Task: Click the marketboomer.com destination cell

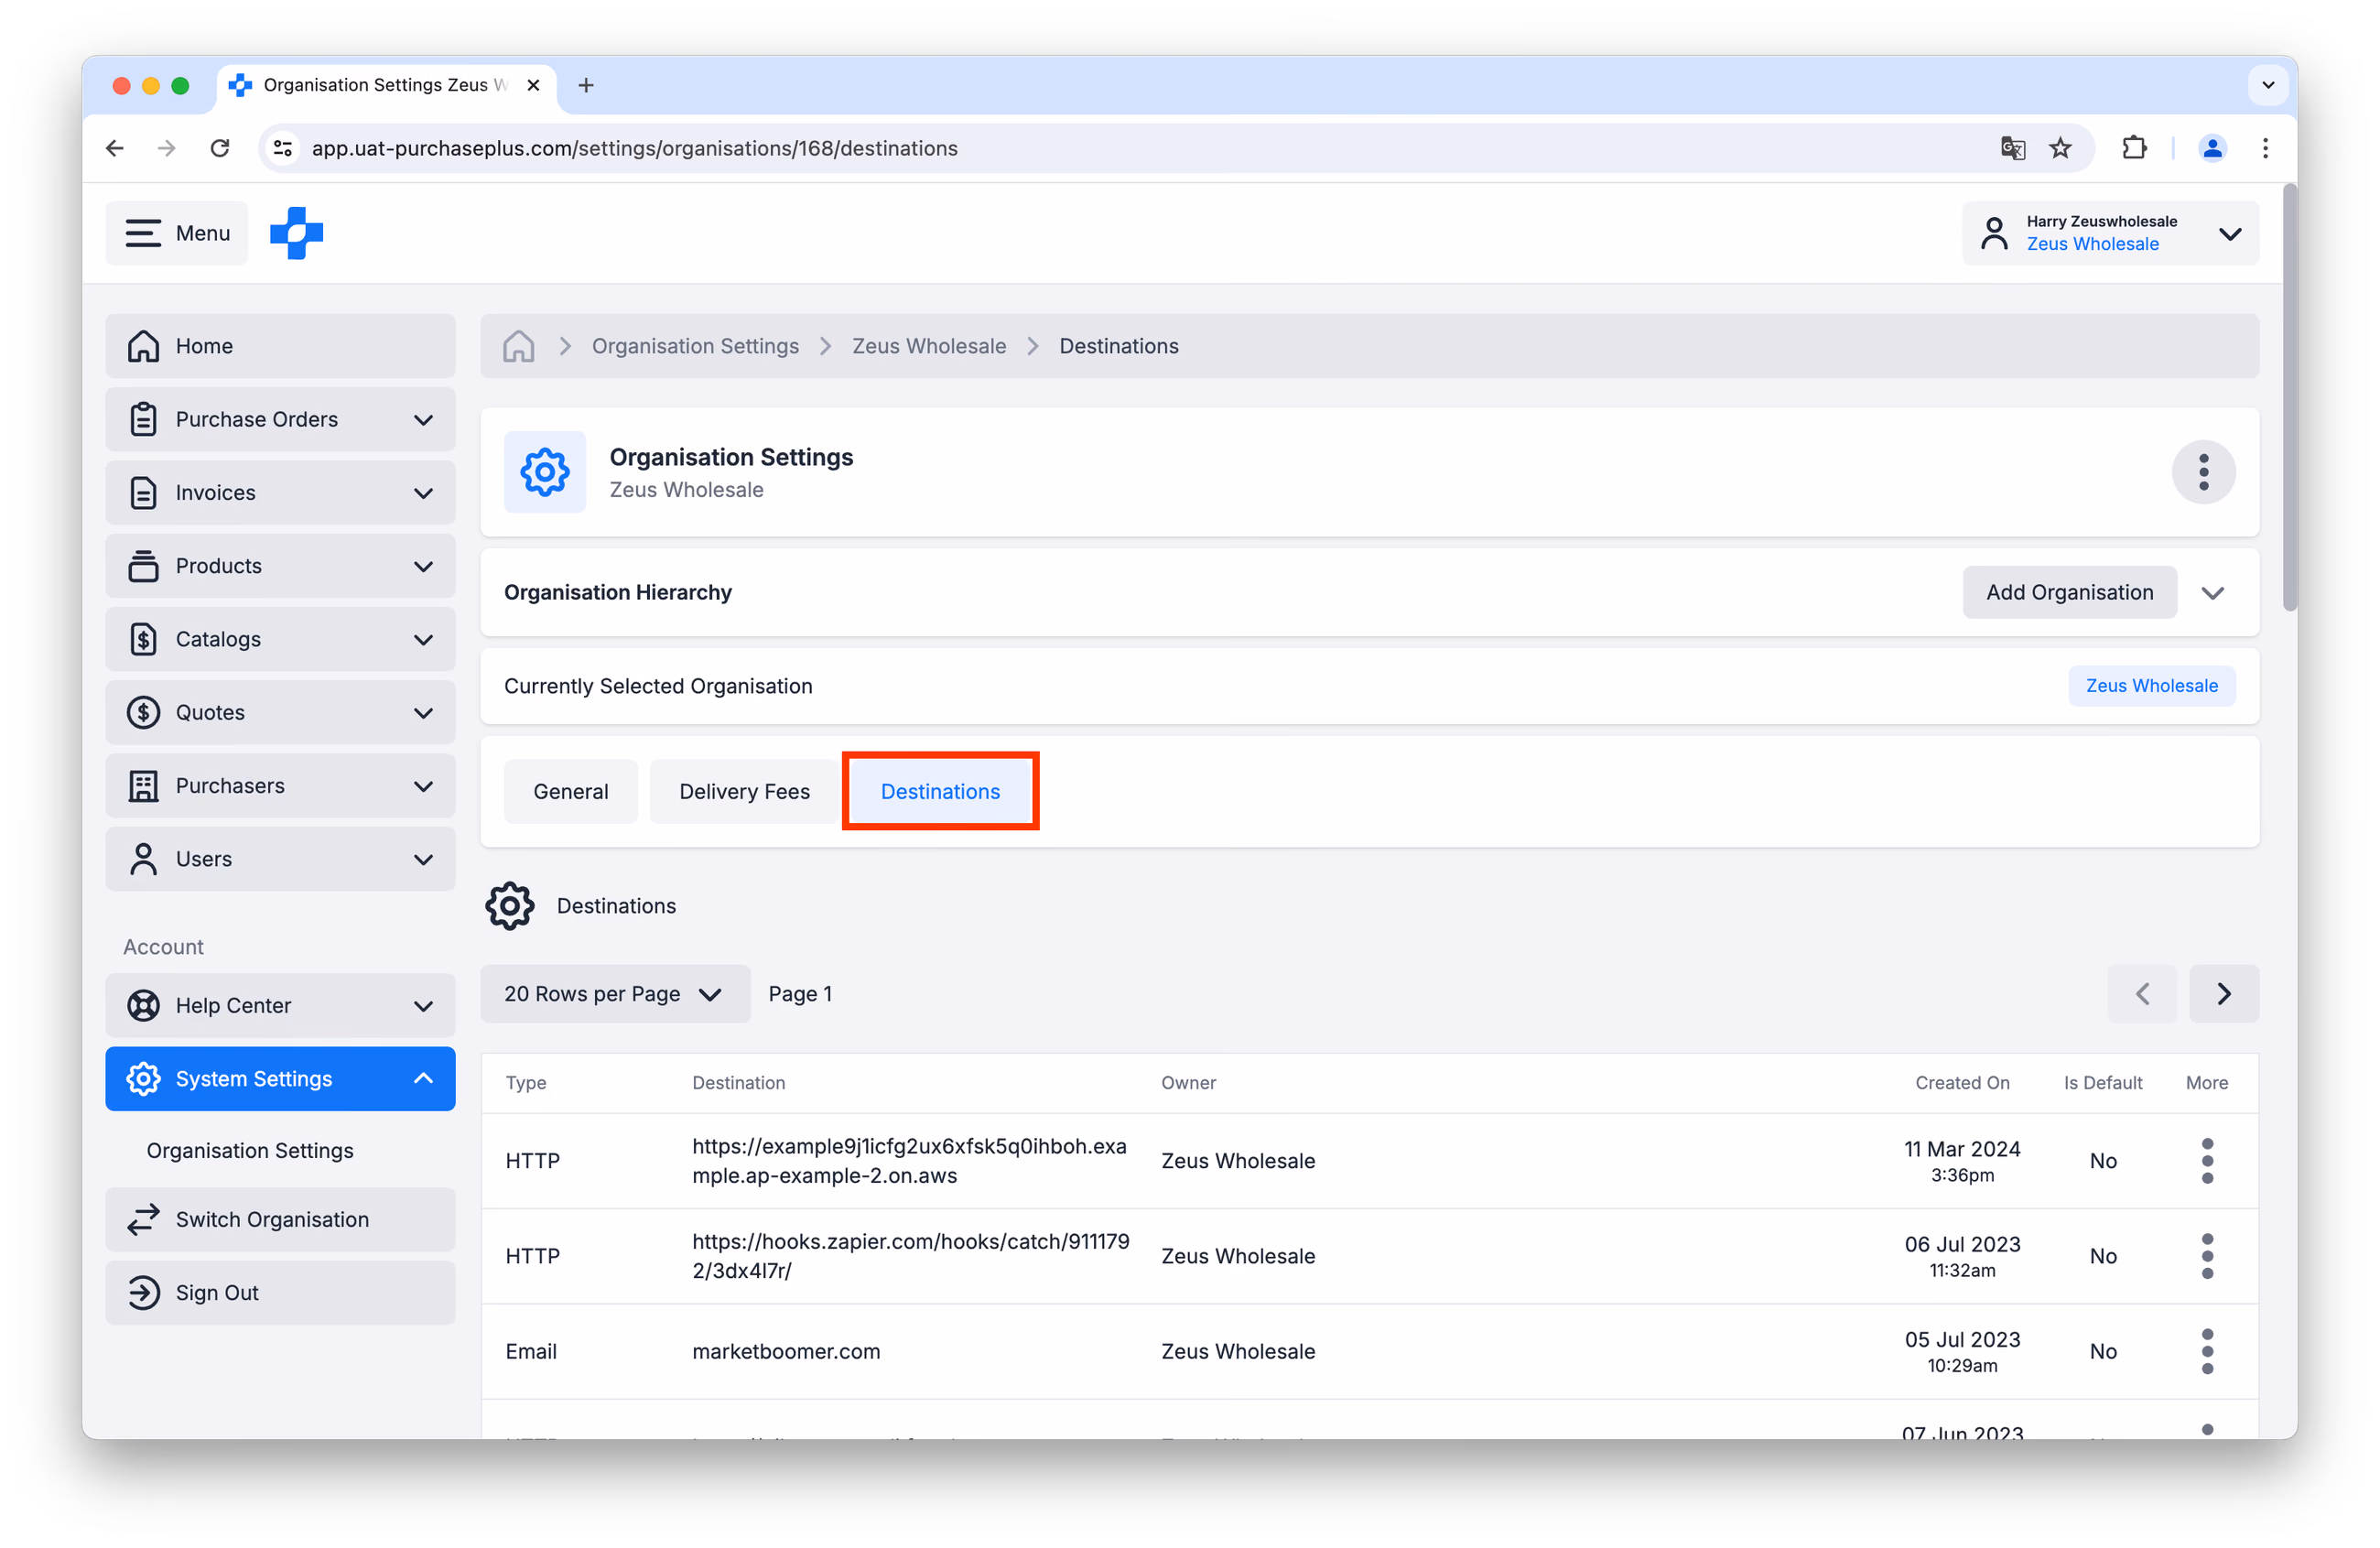Action: click(x=786, y=1351)
